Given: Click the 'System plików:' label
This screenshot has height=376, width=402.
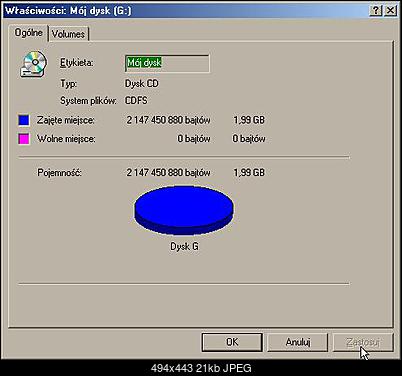Looking at the screenshot, I should tap(88, 100).
